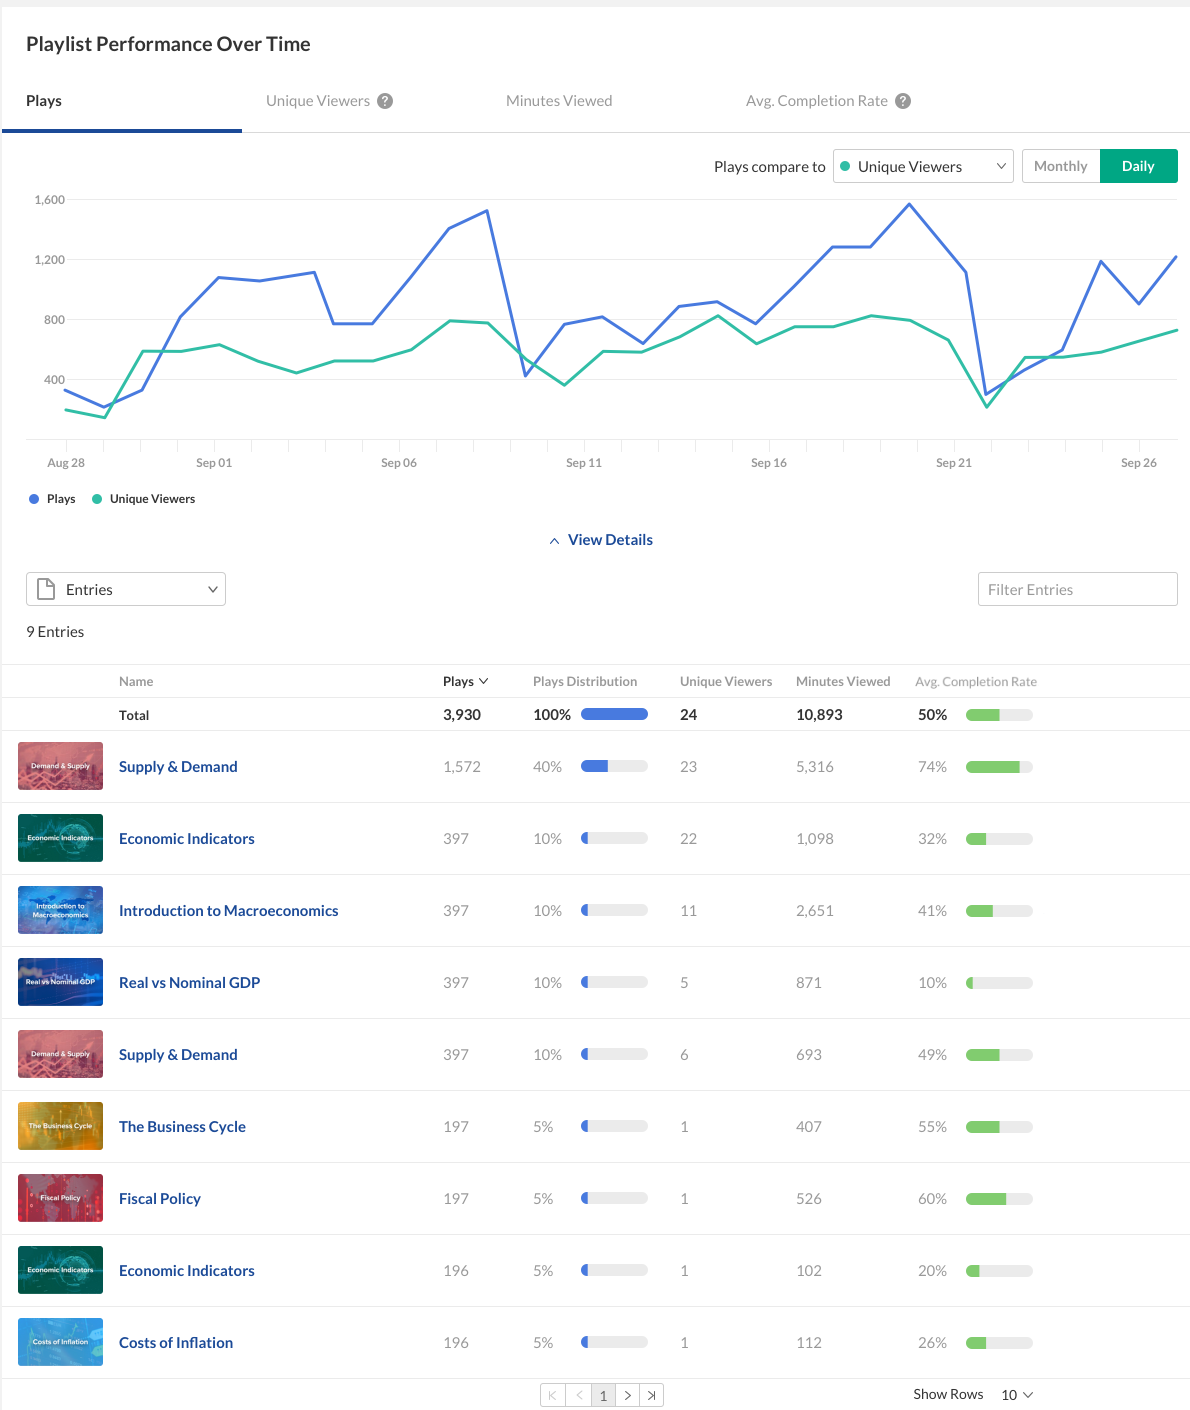The width and height of the screenshot is (1190, 1410).
Task: Open Supply & Demand entry with 1,572 plays
Action: tap(178, 767)
